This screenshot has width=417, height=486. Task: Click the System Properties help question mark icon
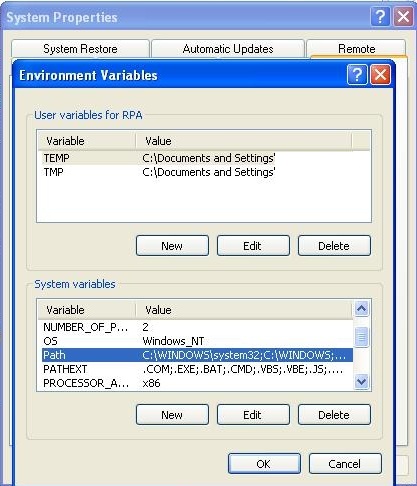(380, 16)
